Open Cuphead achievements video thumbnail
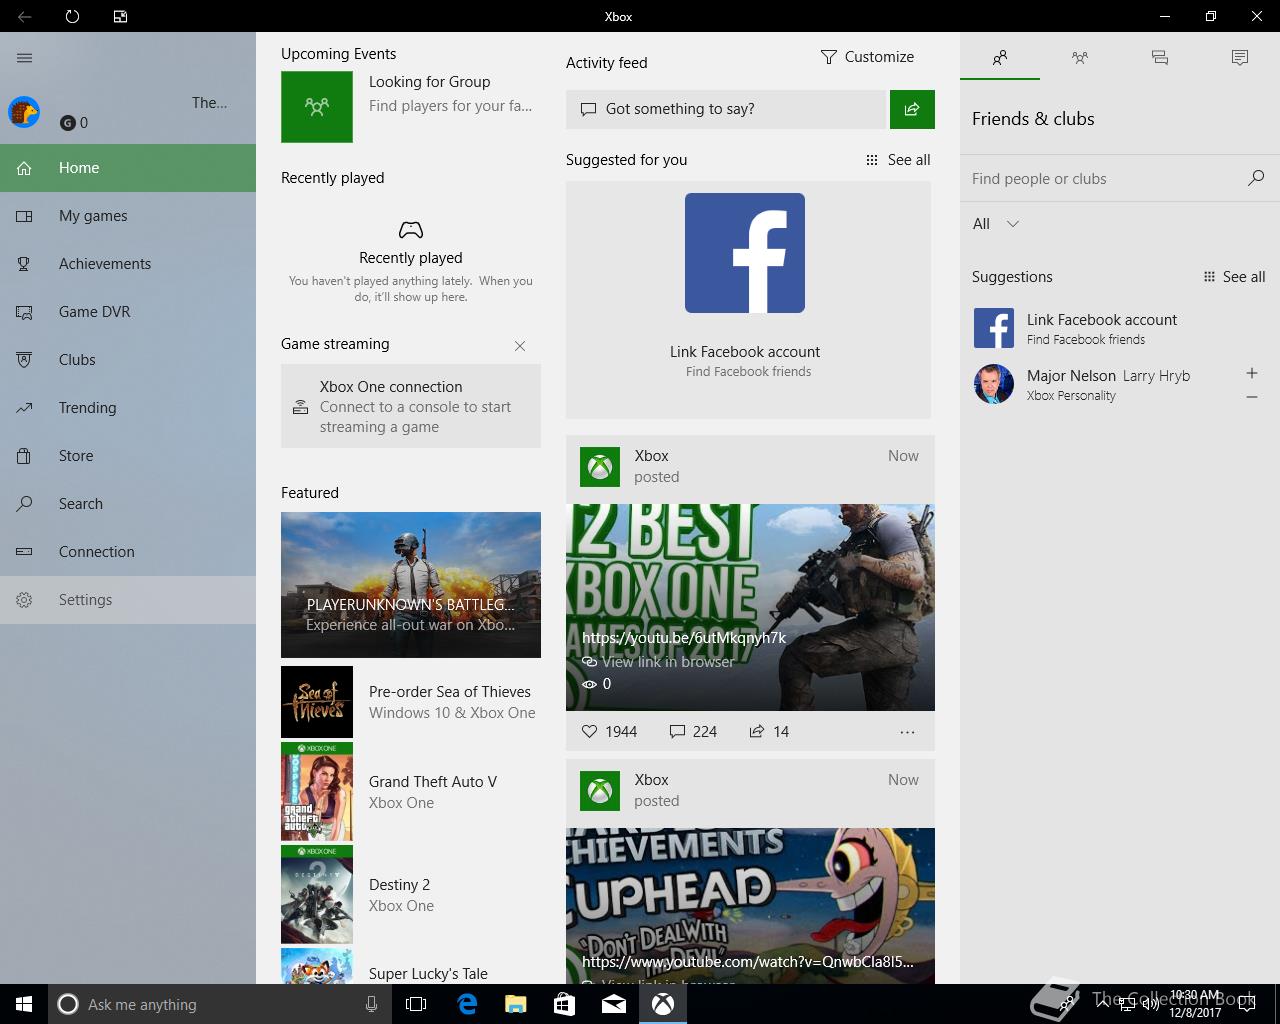Screen dimensions: 1280x1024 (750, 906)
